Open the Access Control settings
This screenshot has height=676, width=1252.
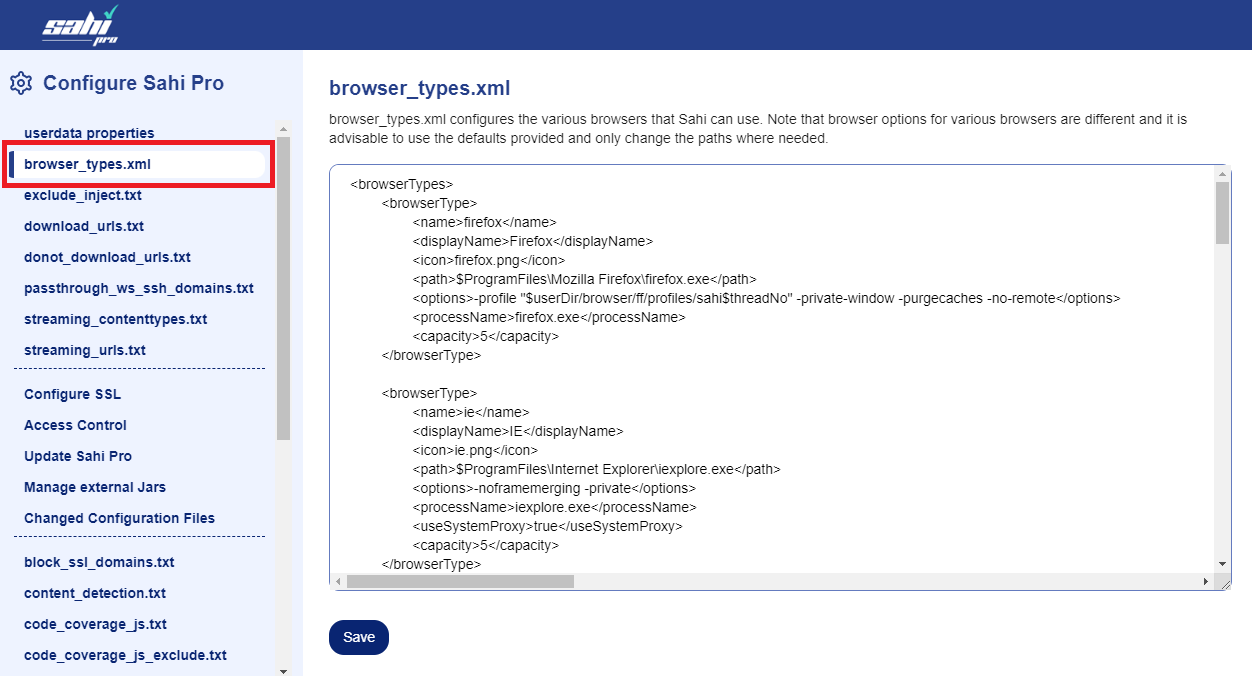point(75,425)
